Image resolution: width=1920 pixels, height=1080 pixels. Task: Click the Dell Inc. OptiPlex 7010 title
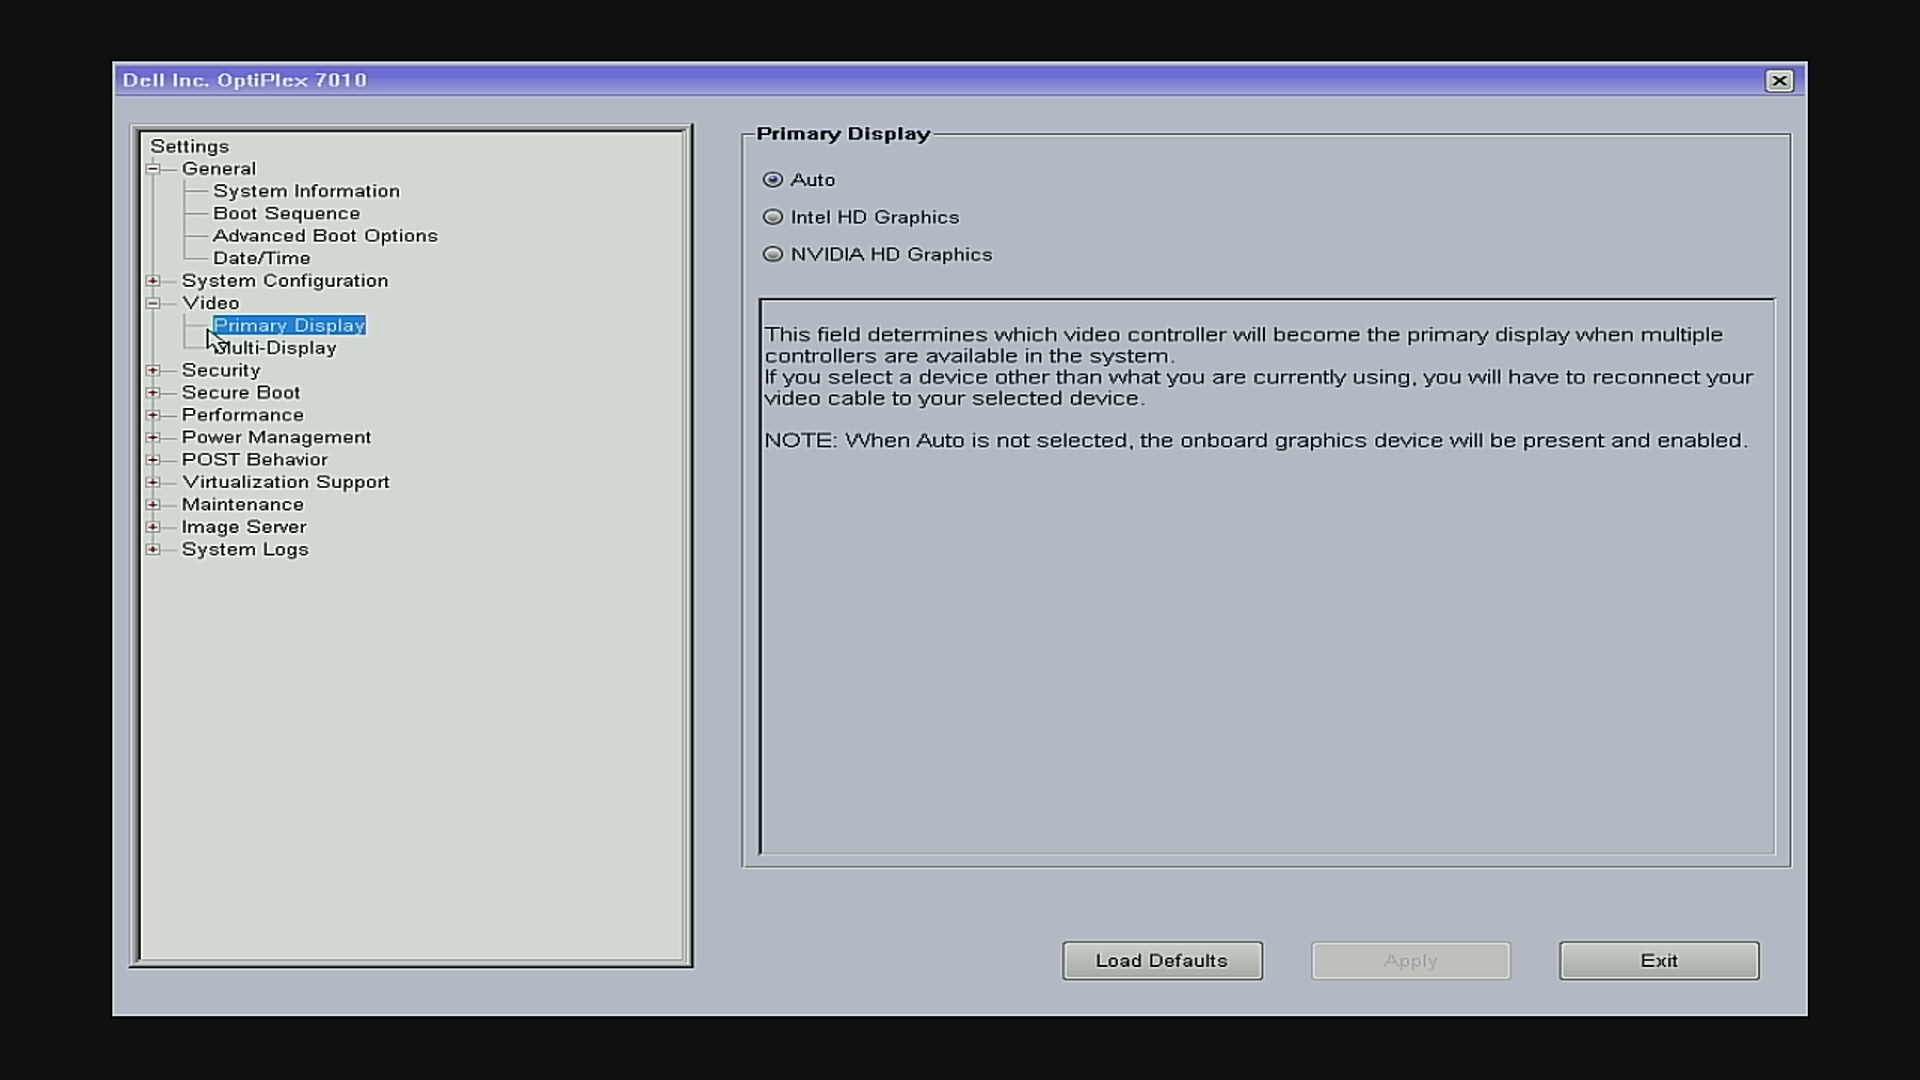tap(245, 80)
